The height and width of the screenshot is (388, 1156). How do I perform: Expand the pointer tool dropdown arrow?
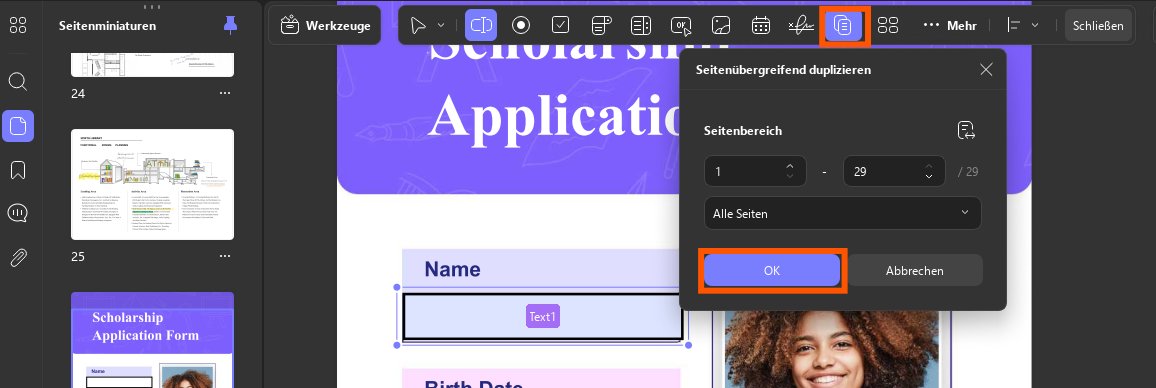click(x=441, y=26)
